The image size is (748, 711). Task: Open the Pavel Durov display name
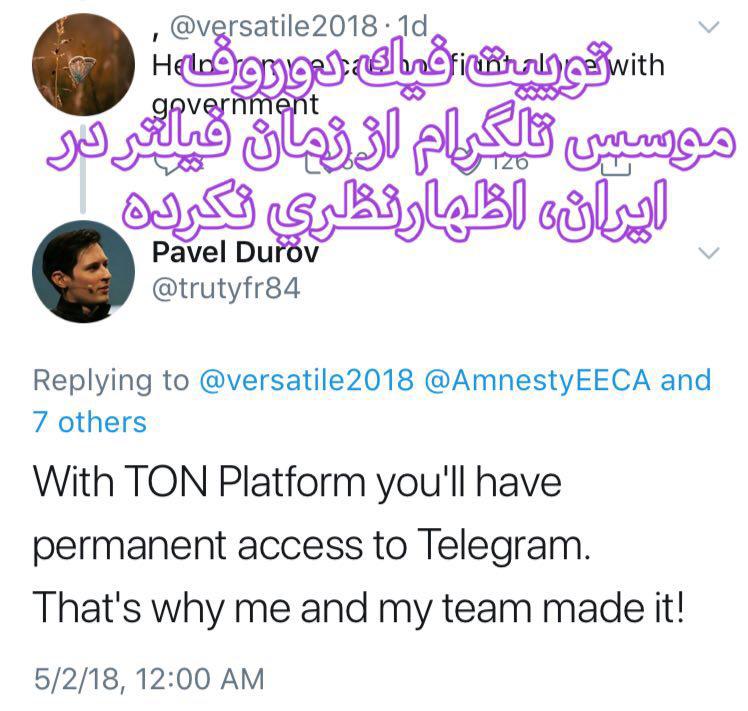235,252
